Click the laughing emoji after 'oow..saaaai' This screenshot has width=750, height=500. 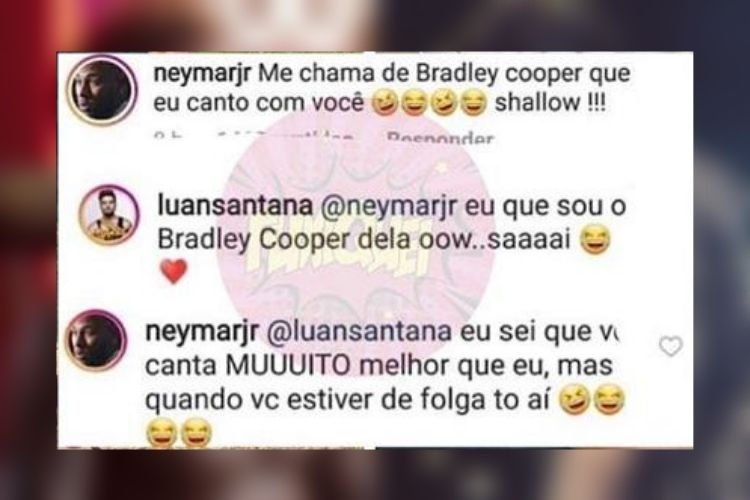[x=596, y=241]
